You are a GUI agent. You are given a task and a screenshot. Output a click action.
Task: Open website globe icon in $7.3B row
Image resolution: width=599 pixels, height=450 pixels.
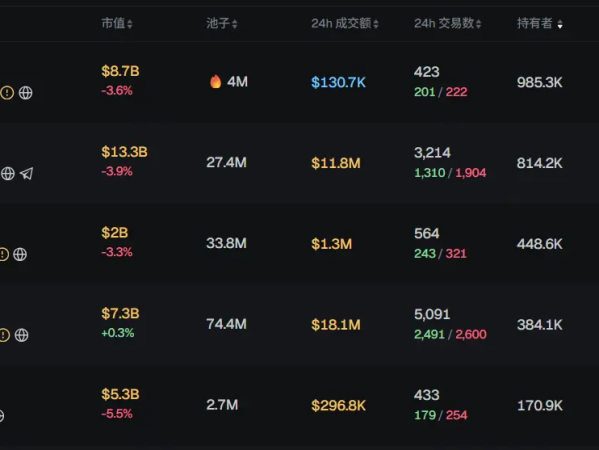(21, 335)
